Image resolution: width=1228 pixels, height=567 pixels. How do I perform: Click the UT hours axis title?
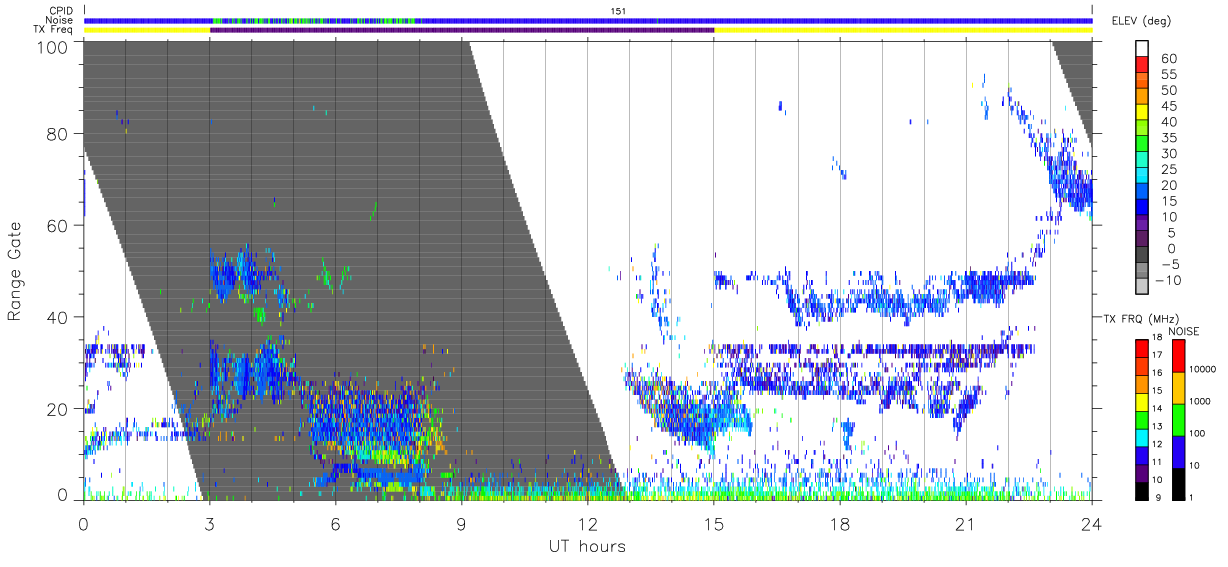[587, 546]
